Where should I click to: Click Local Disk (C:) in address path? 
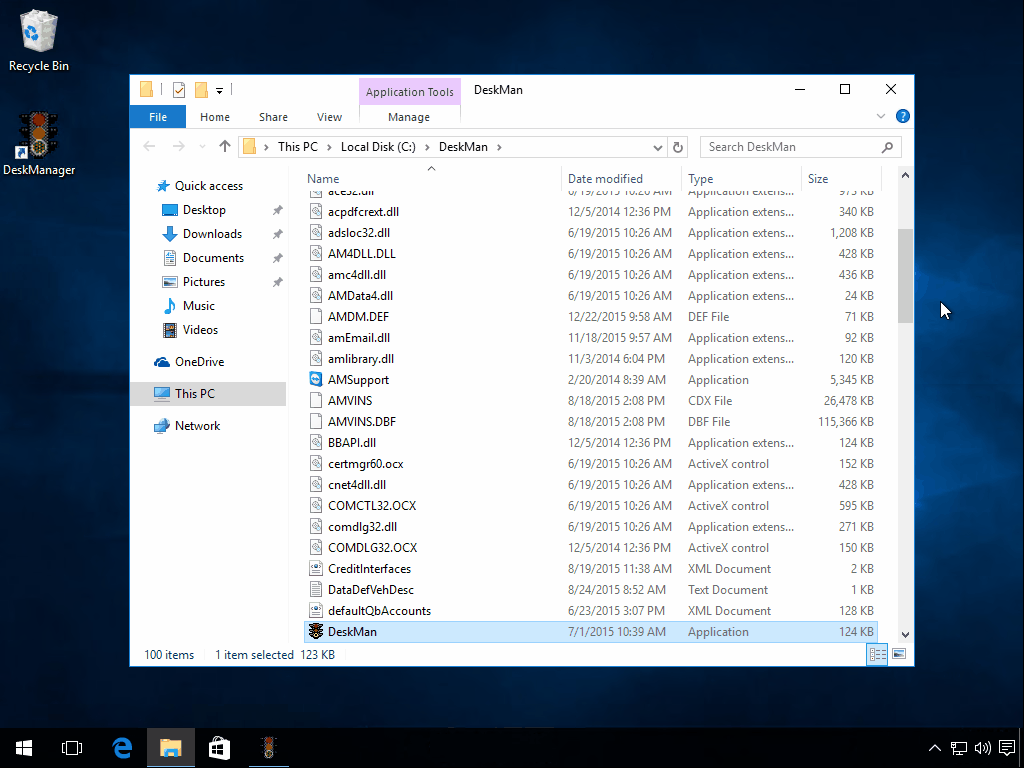[378, 147]
